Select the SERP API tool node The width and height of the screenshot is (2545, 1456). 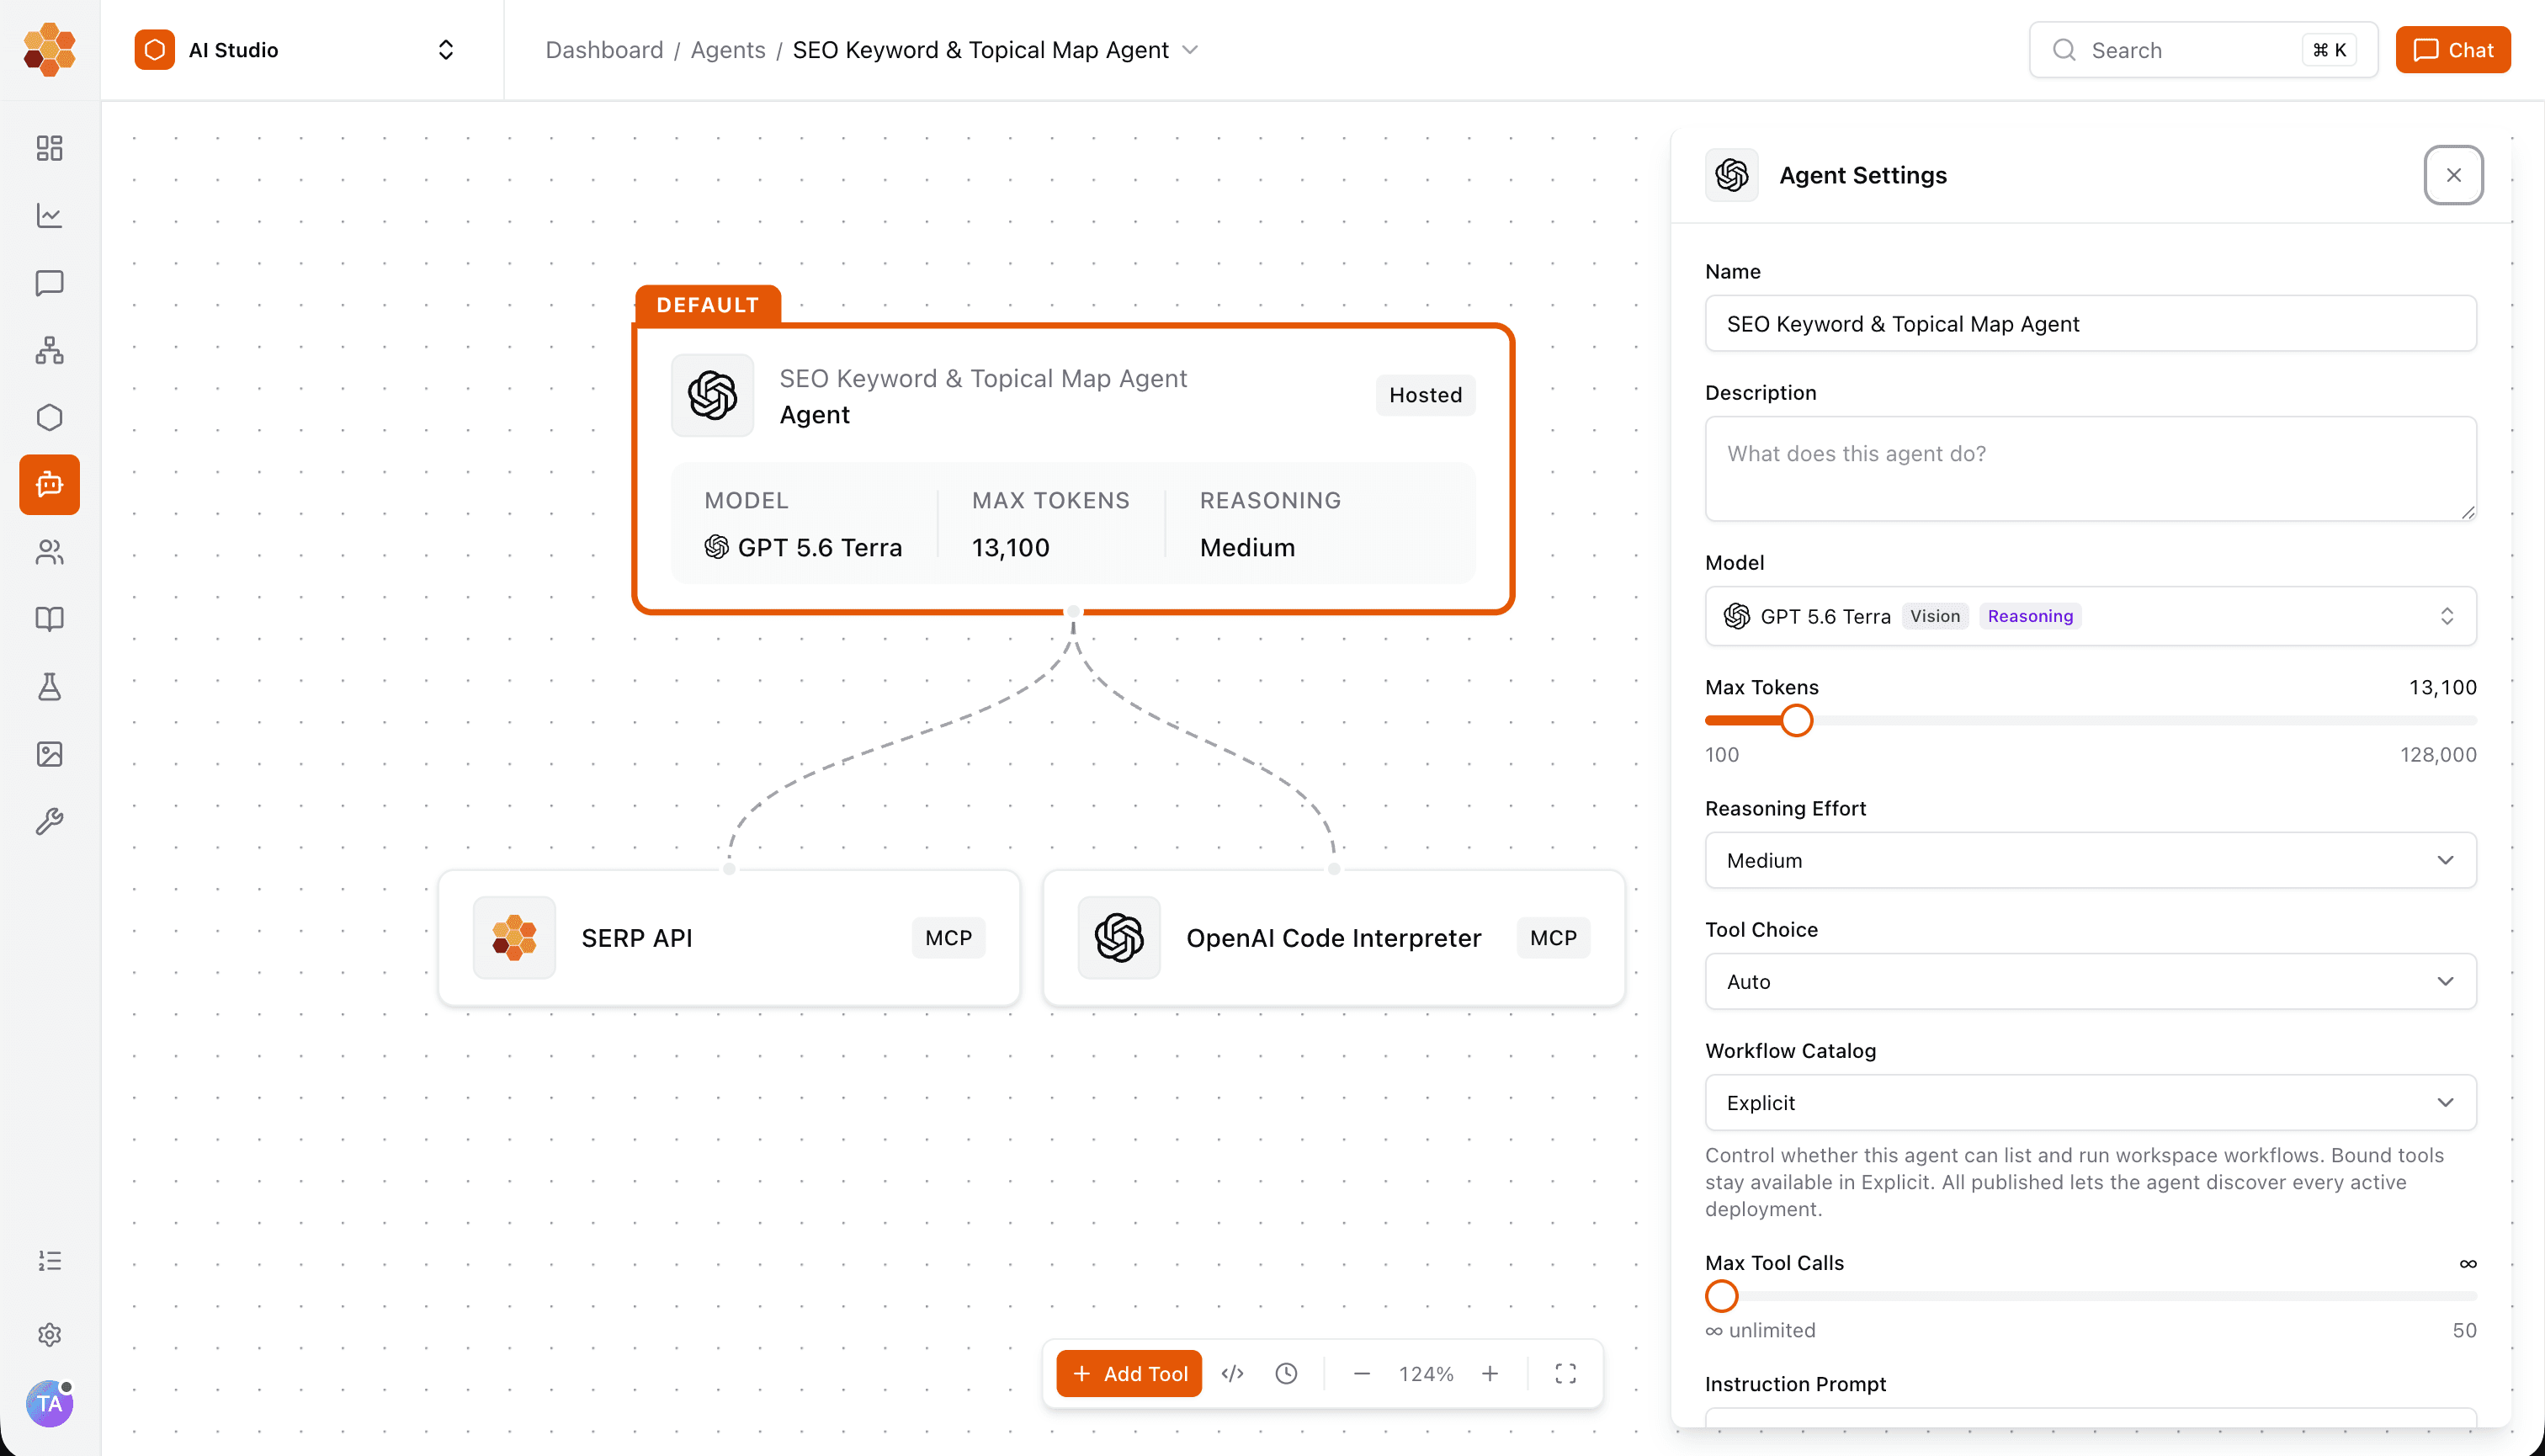729,937
